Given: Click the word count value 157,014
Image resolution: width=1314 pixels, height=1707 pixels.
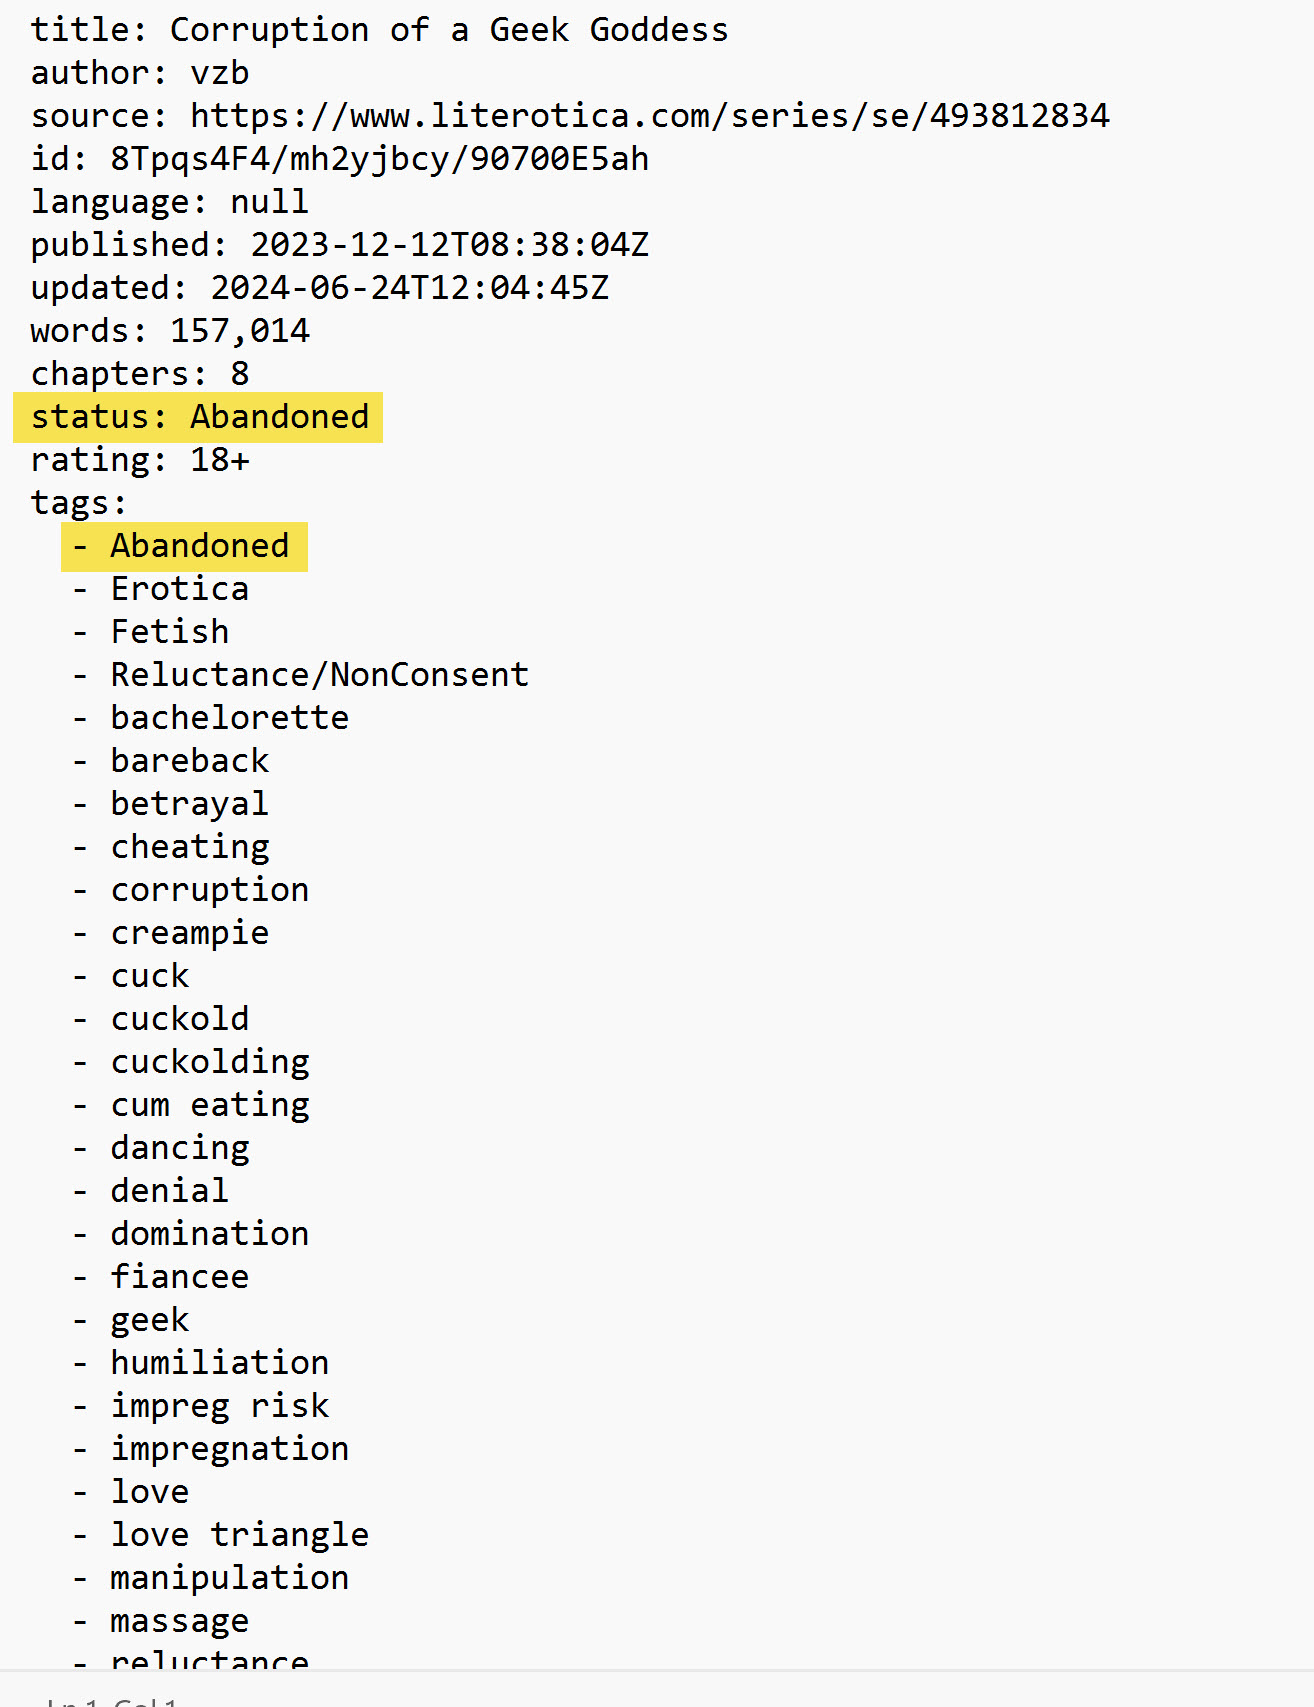Looking at the screenshot, I should pos(240,331).
